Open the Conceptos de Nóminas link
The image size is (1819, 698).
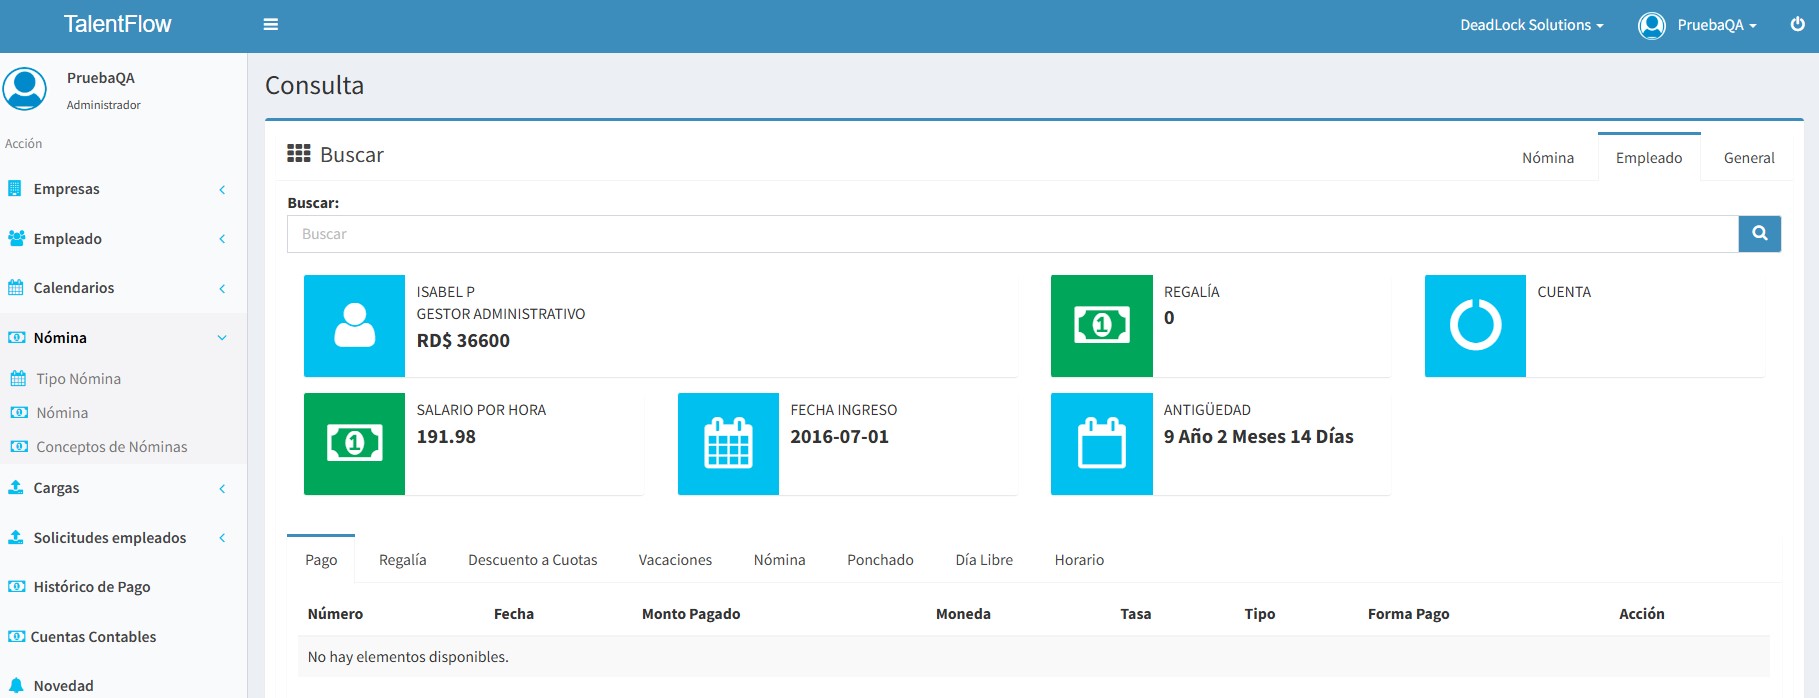click(112, 446)
